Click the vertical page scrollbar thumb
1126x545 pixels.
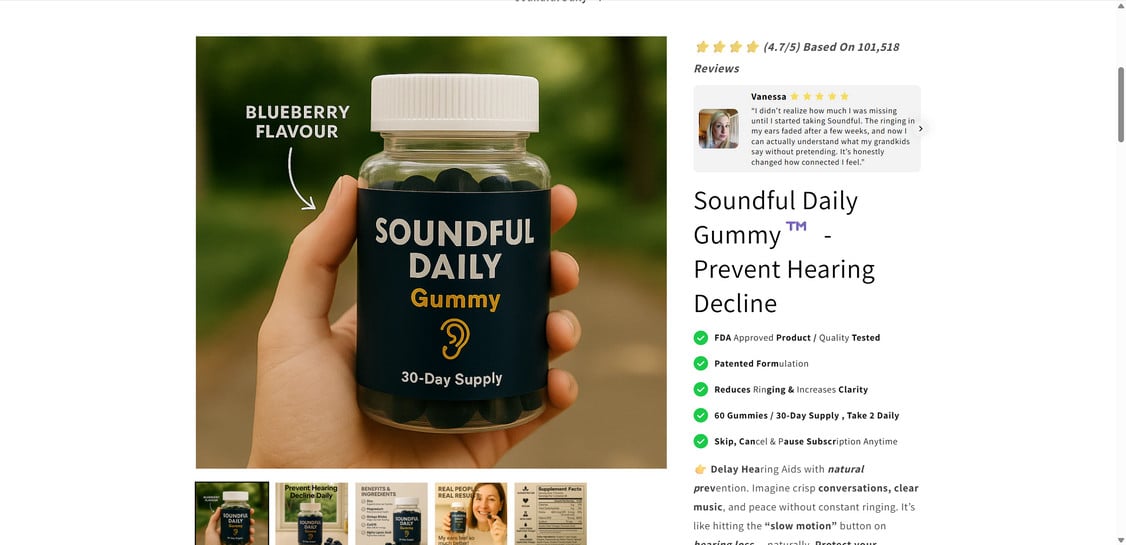pyautogui.click(x=1120, y=104)
